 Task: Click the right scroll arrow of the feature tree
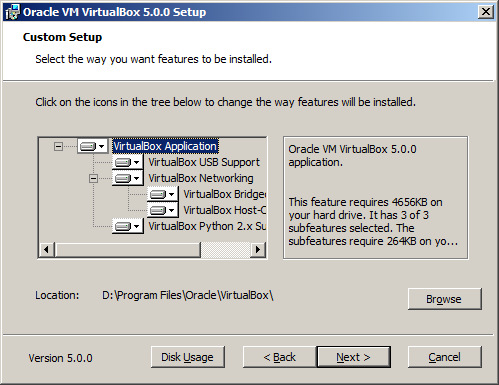(x=258, y=249)
